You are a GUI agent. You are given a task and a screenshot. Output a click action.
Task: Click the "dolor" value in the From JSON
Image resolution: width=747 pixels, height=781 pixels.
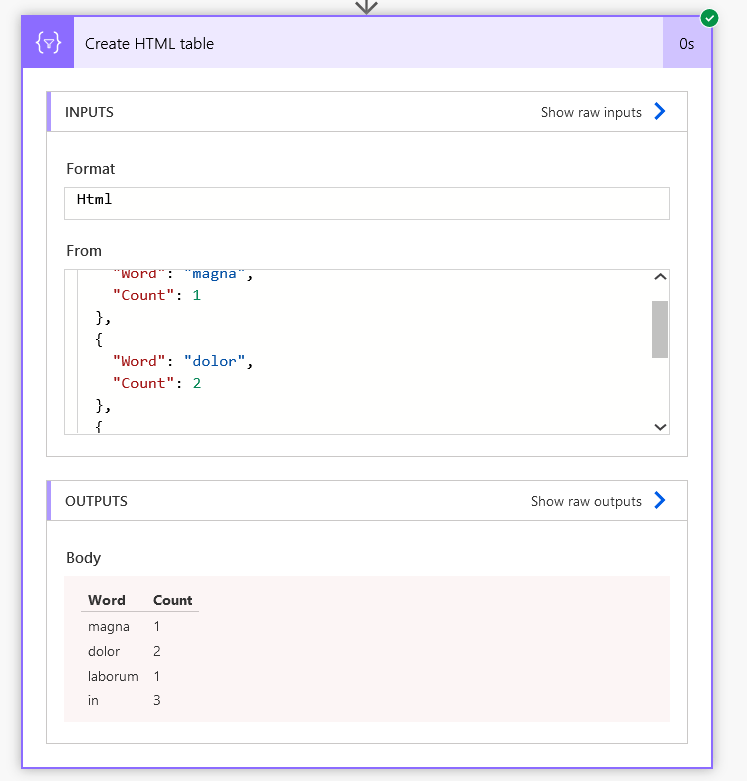(x=215, y=361)
